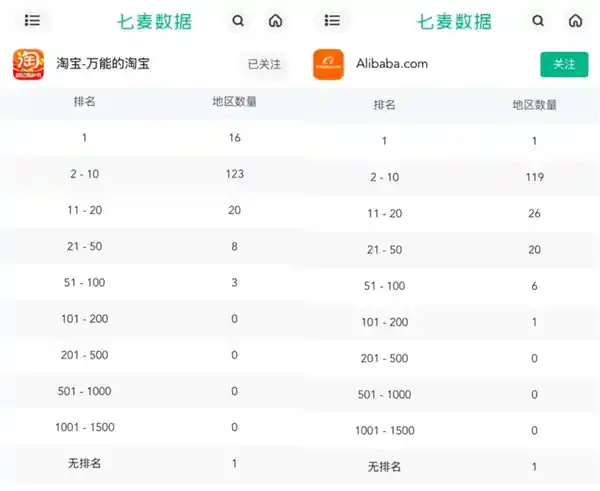Click 七麦数据 logo above Alibaba.com
Viewport: 600px width, 491px height.
[454, 21]
